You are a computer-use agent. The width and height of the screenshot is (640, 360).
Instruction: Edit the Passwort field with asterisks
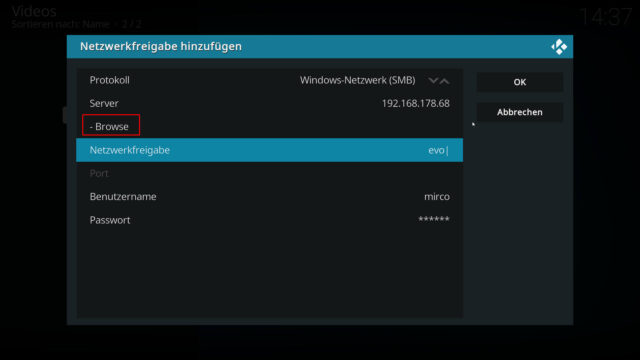[269, 220]
